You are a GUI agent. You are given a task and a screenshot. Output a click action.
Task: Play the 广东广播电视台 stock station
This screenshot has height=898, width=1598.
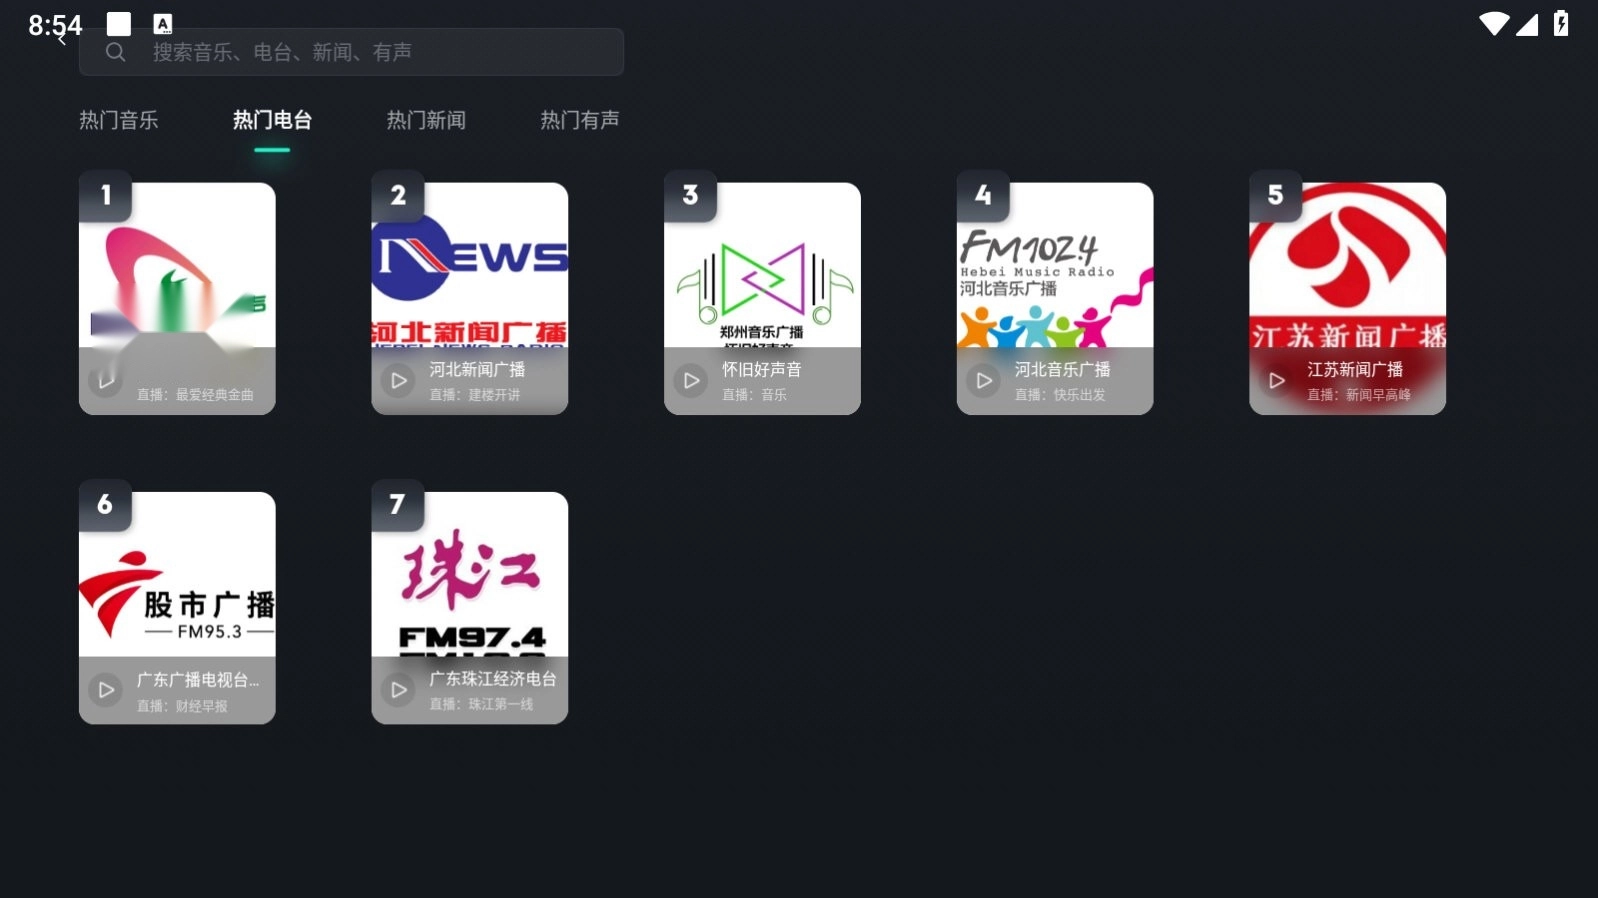(105, 690)
